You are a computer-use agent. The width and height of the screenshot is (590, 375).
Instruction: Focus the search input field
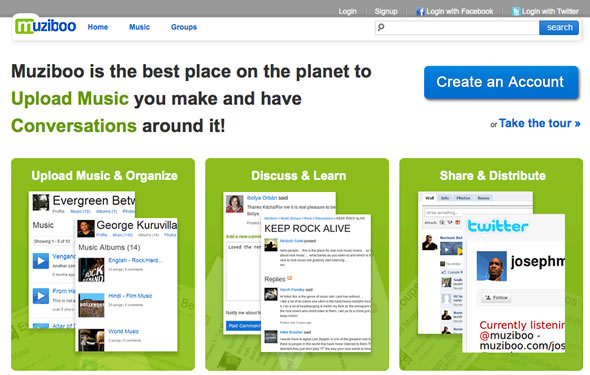457,27
